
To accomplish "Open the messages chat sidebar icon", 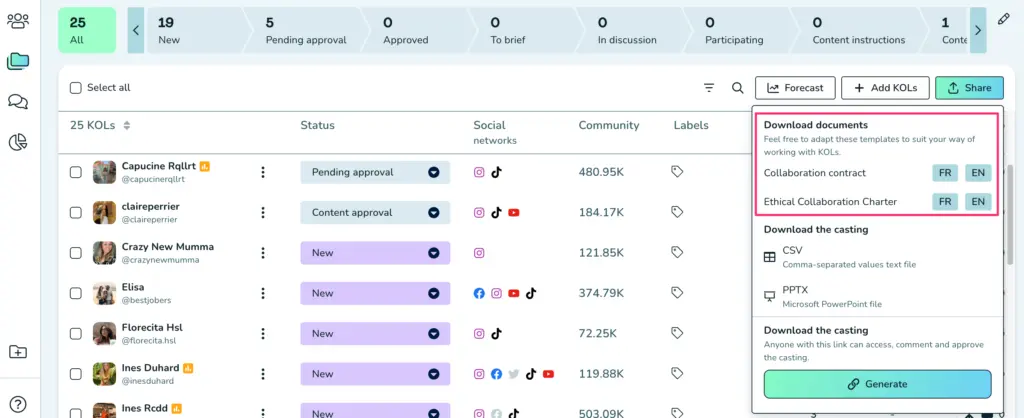I will click(x=18, y=102).
